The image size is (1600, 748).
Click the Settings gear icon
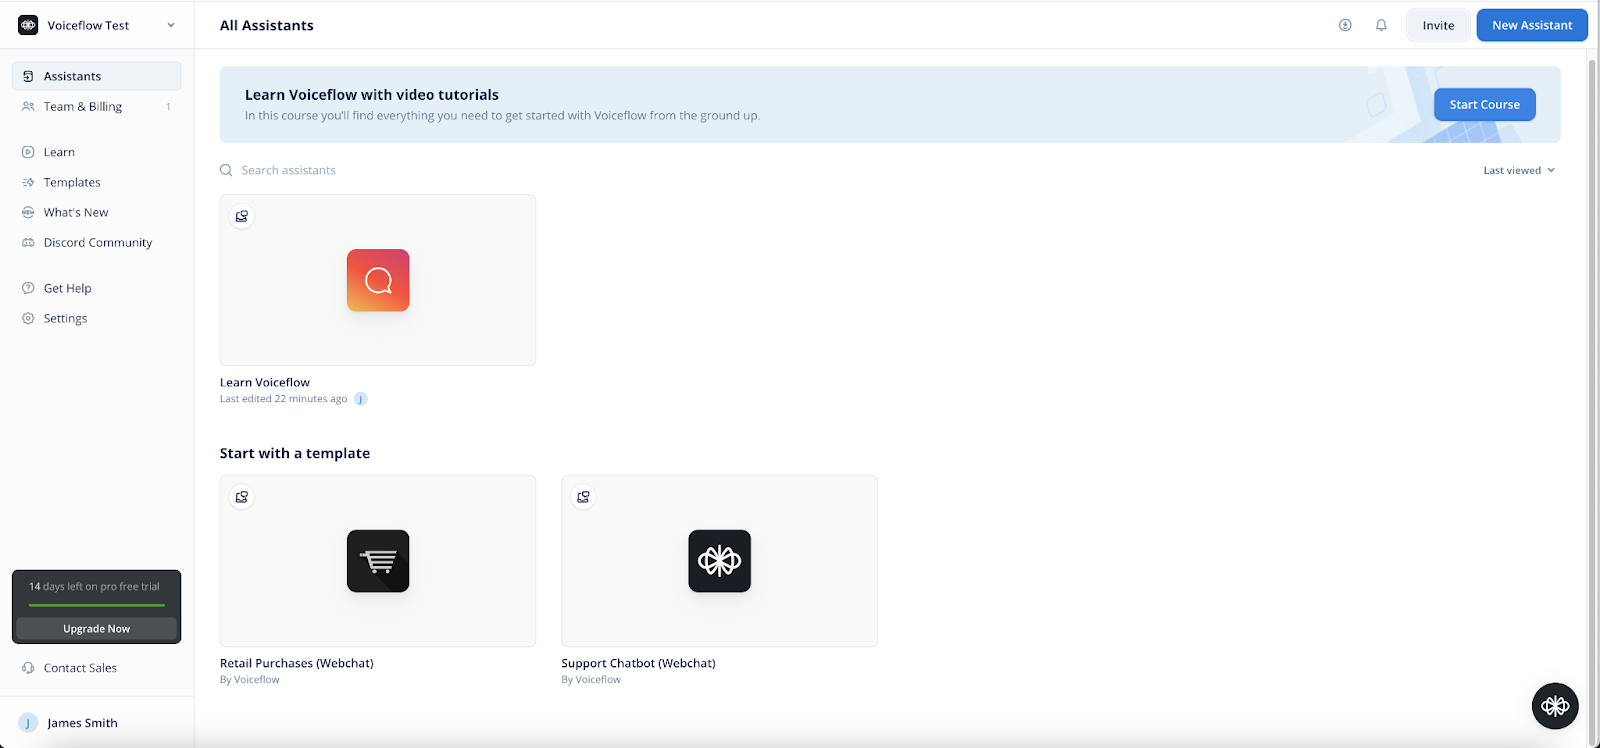pos(28,318)
